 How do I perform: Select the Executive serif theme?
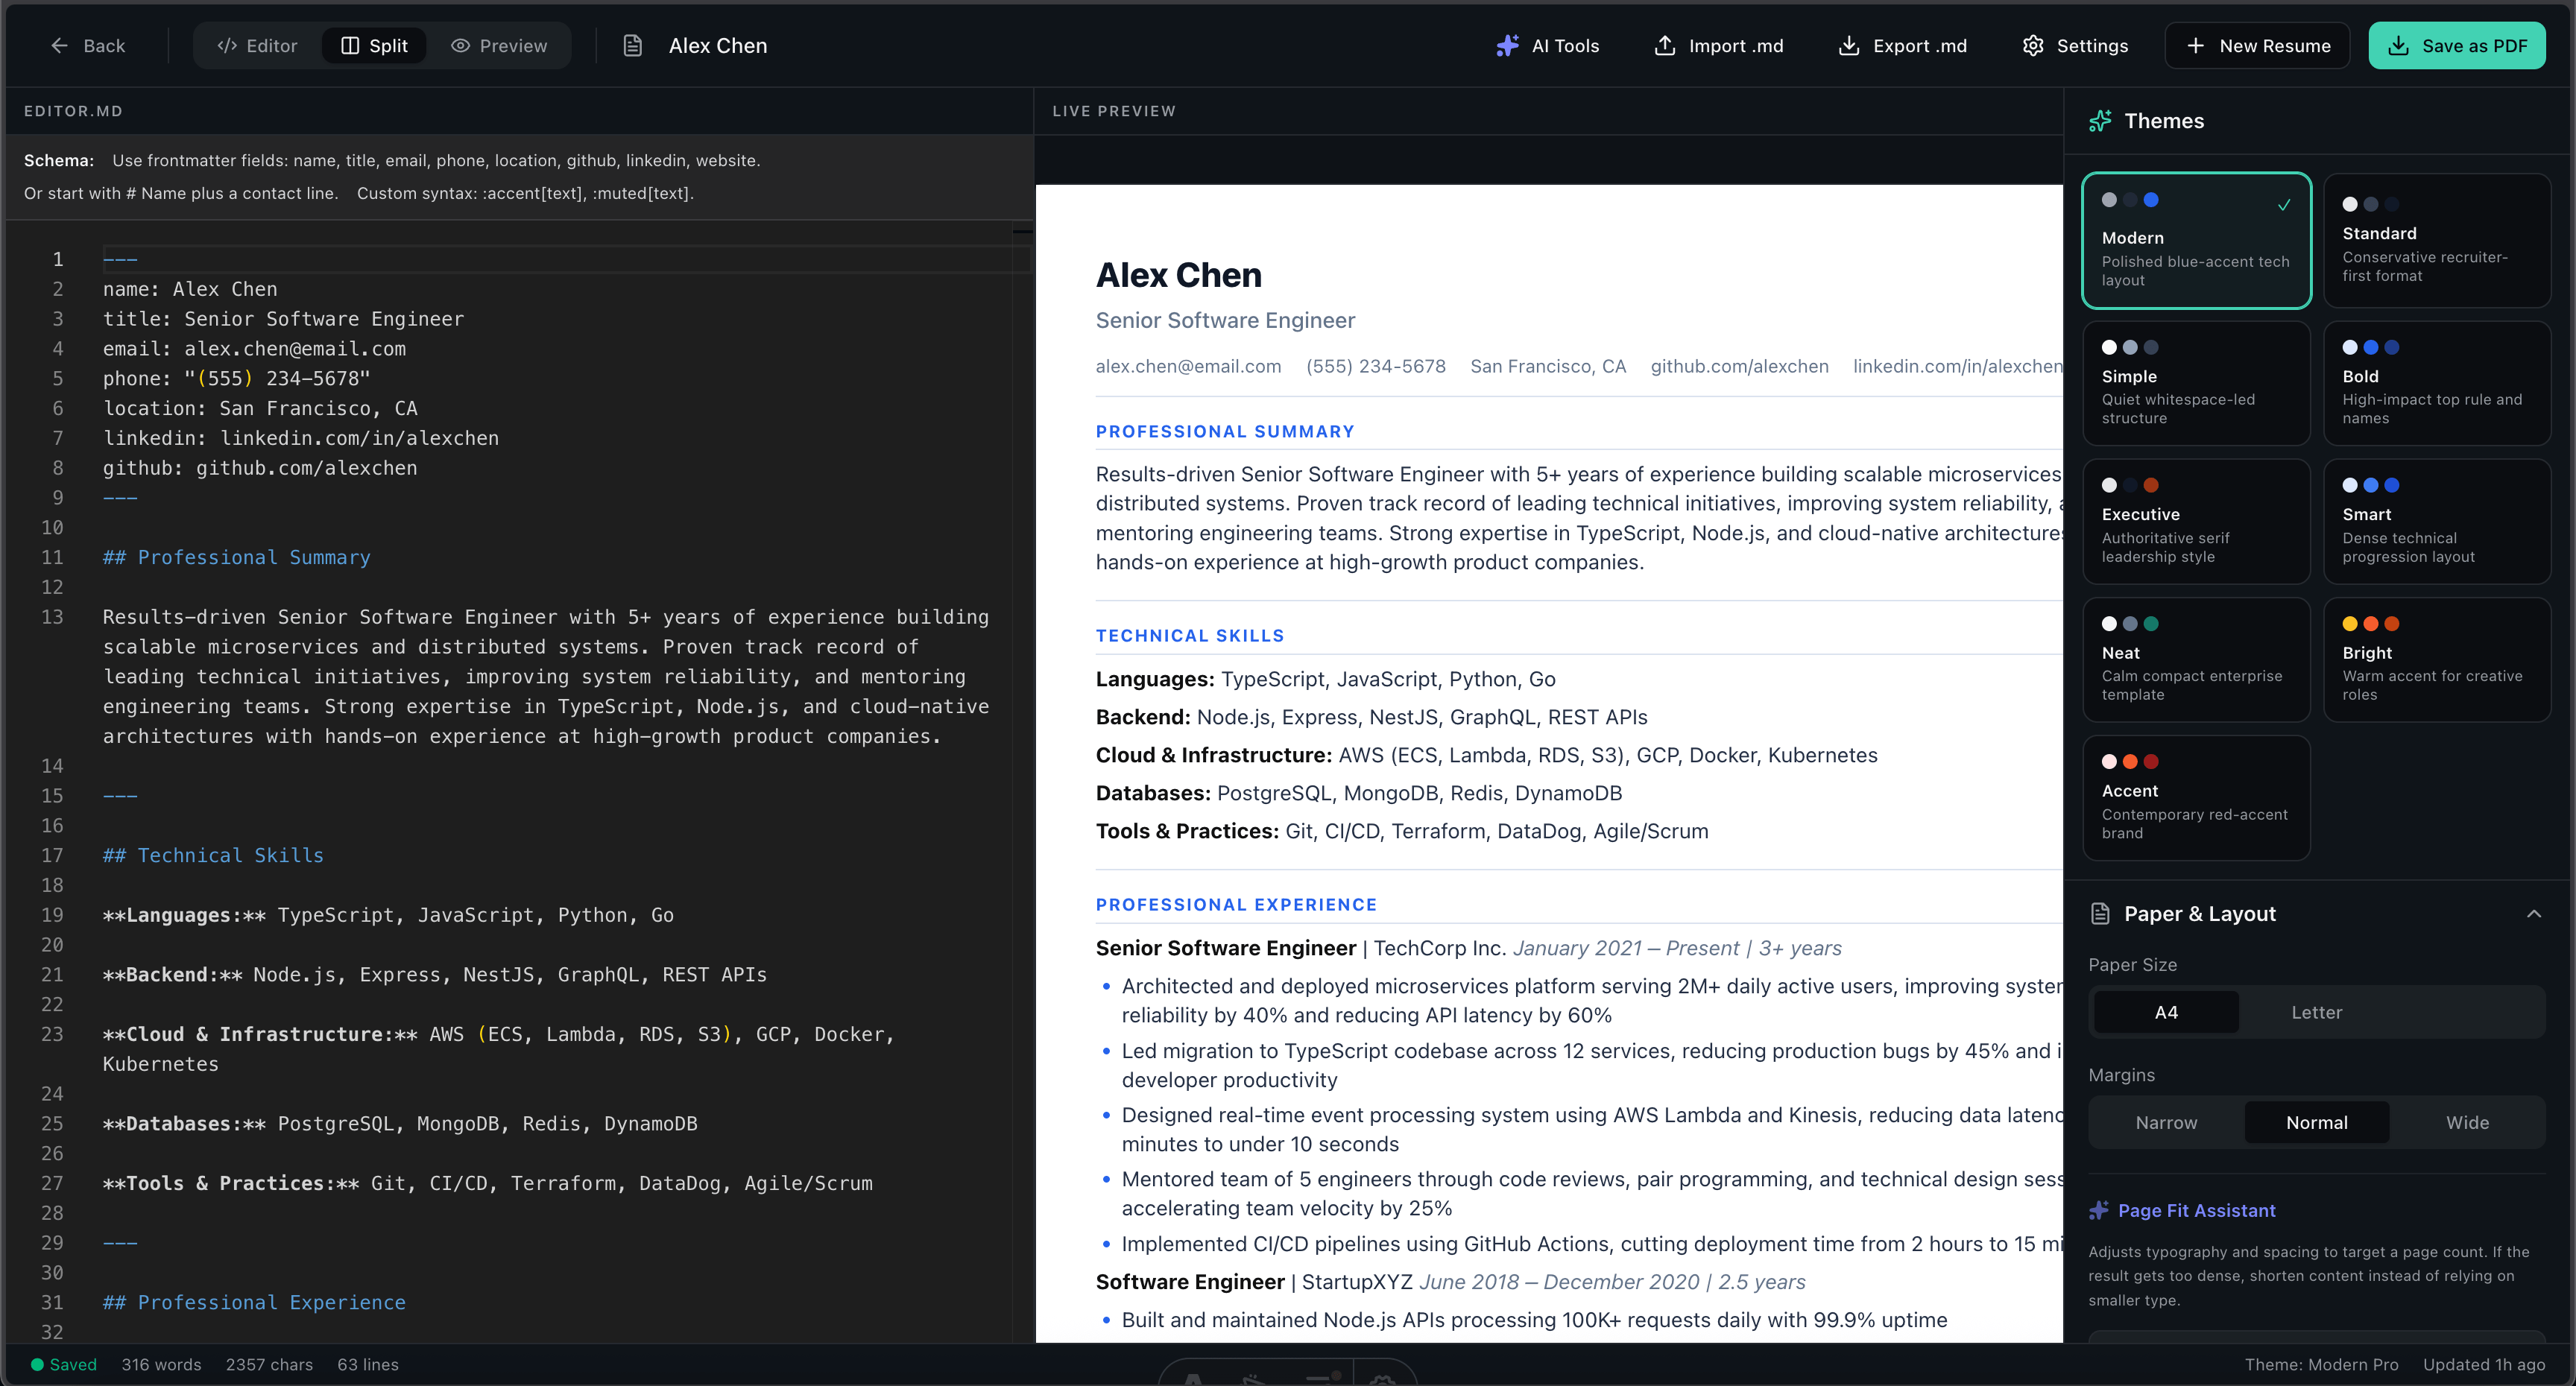[x=2196, y=521]
